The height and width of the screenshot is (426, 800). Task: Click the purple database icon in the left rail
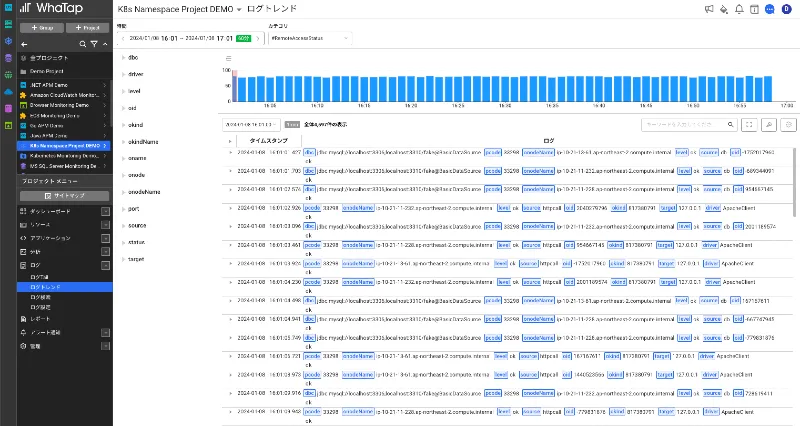[x=8, y=58]
